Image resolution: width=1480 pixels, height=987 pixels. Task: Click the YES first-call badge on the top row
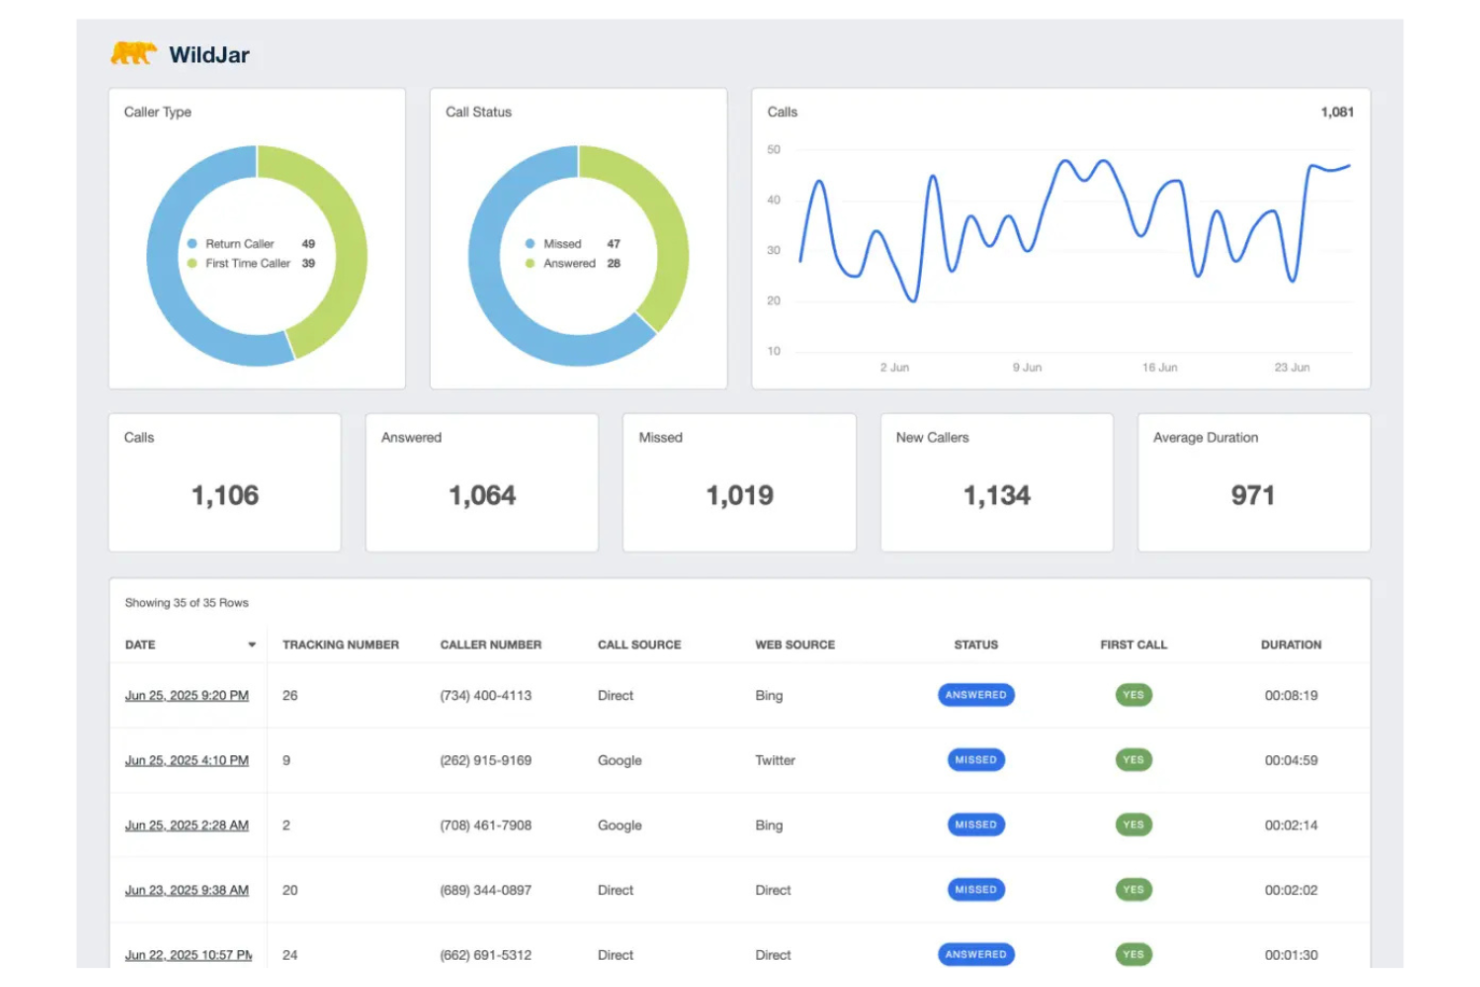pyautogui.click(x=1132, y=695)
